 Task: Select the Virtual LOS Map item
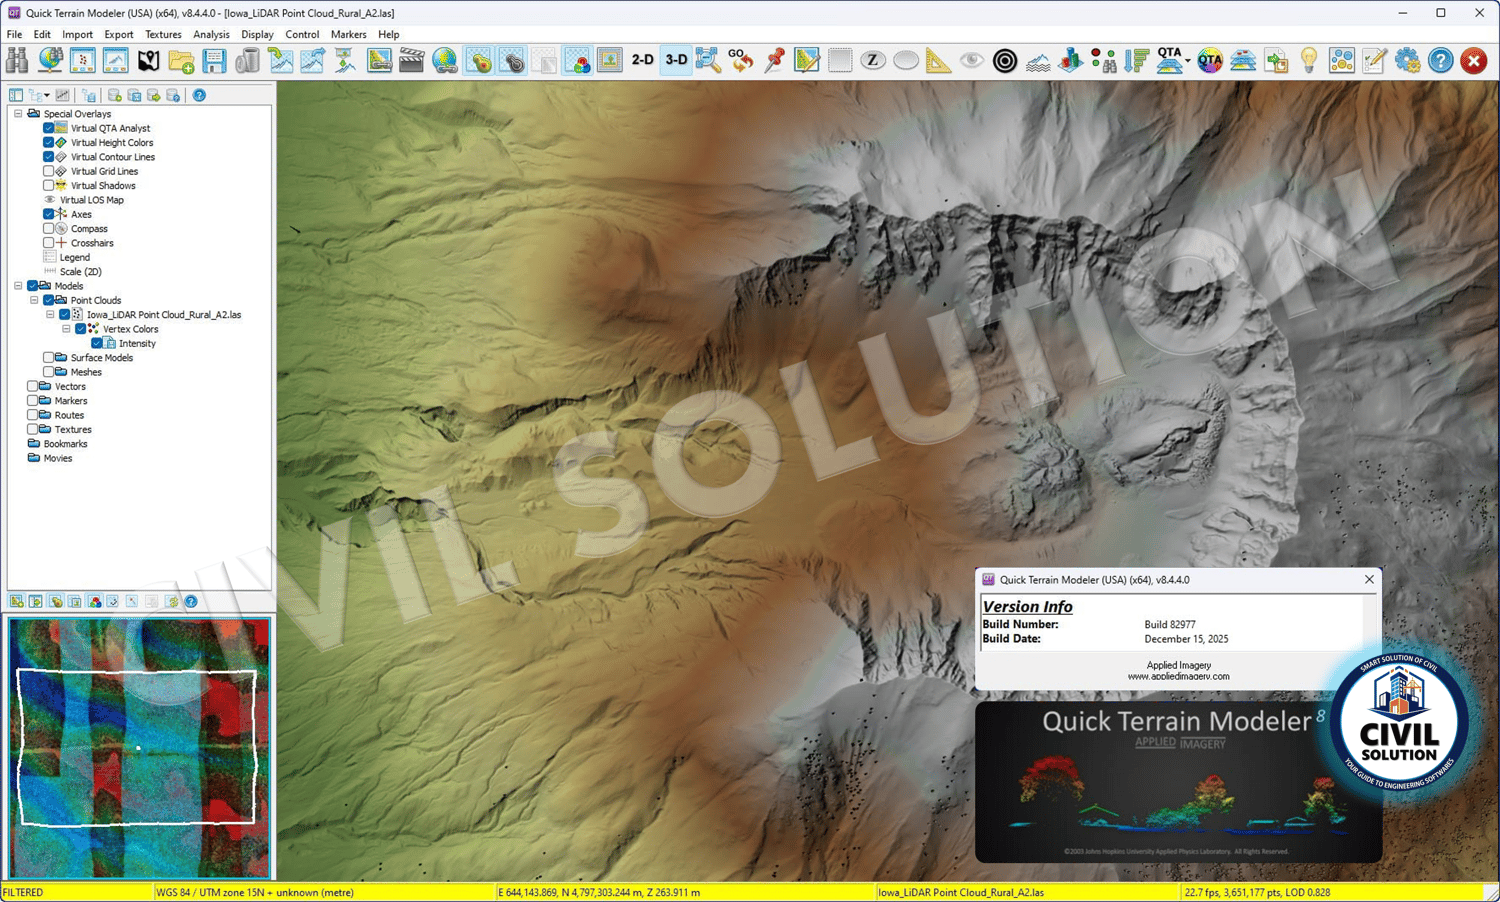click(92, 200)
